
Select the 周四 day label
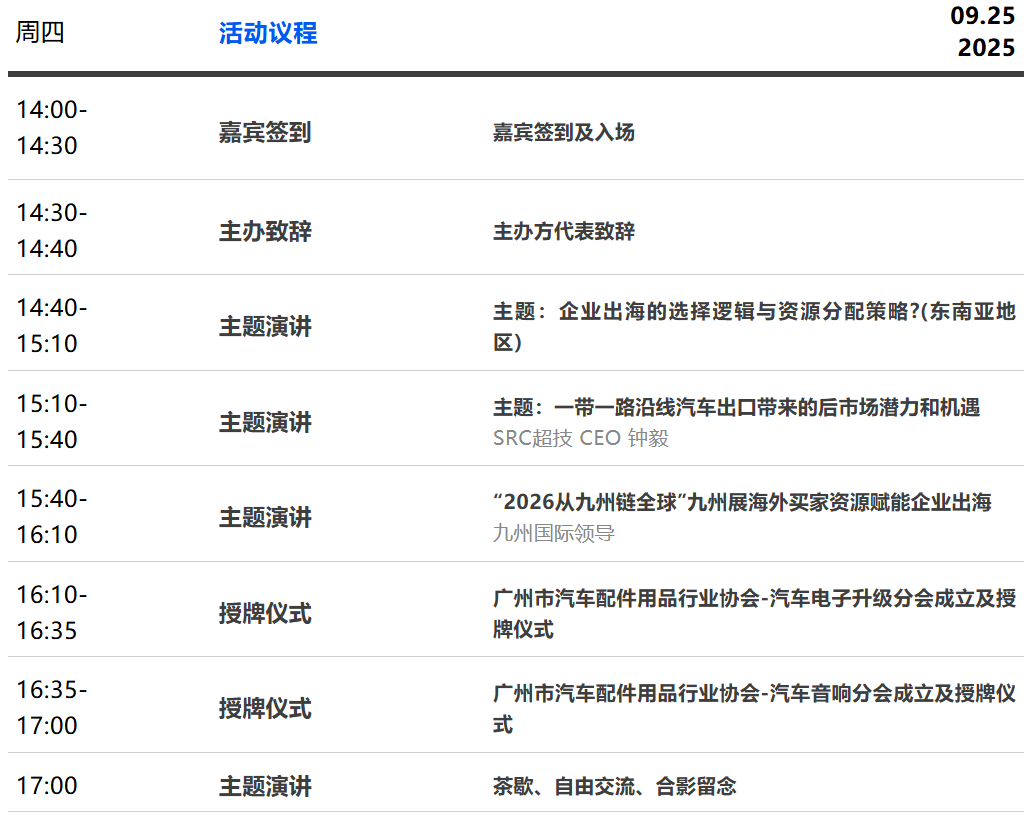click(x=40, y=33)
